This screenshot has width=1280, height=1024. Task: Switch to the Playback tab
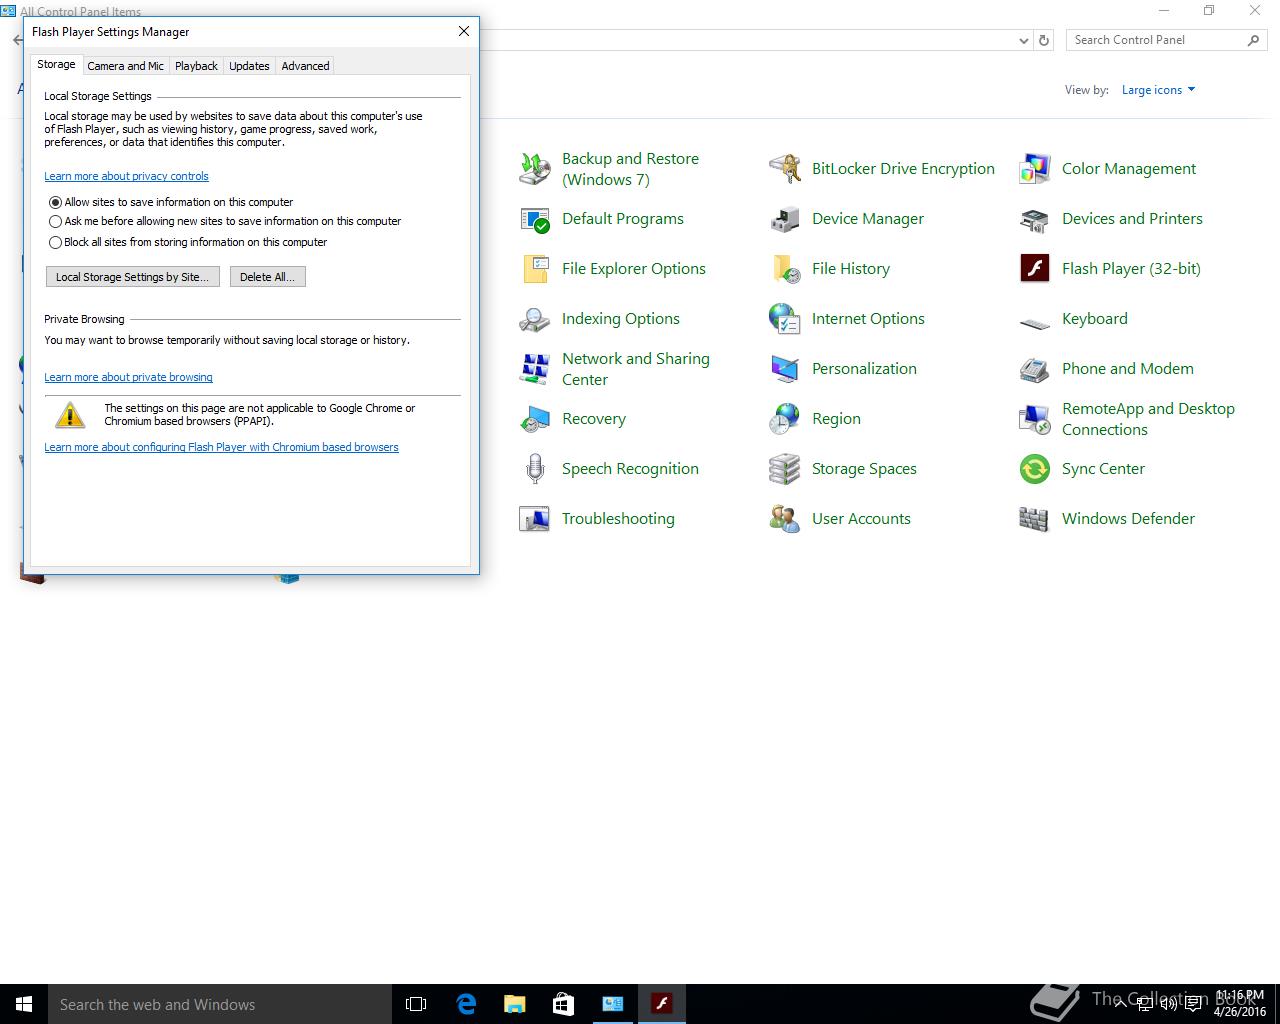click(196, 66)
